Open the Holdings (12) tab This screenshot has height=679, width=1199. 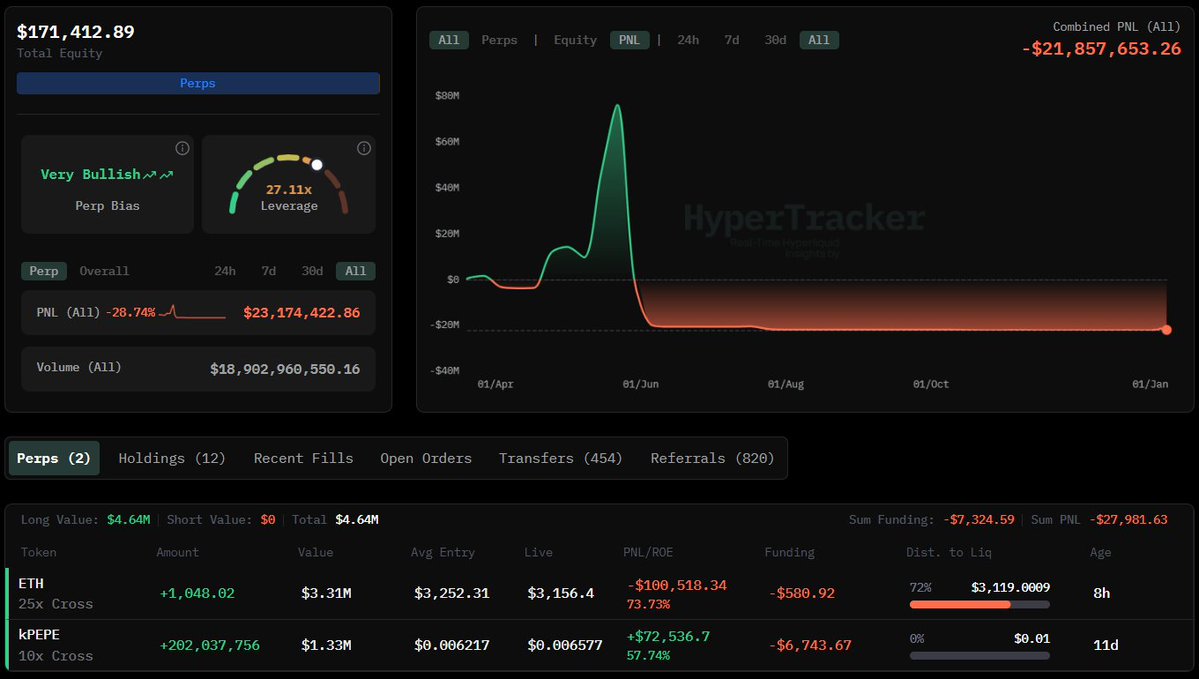172,458
